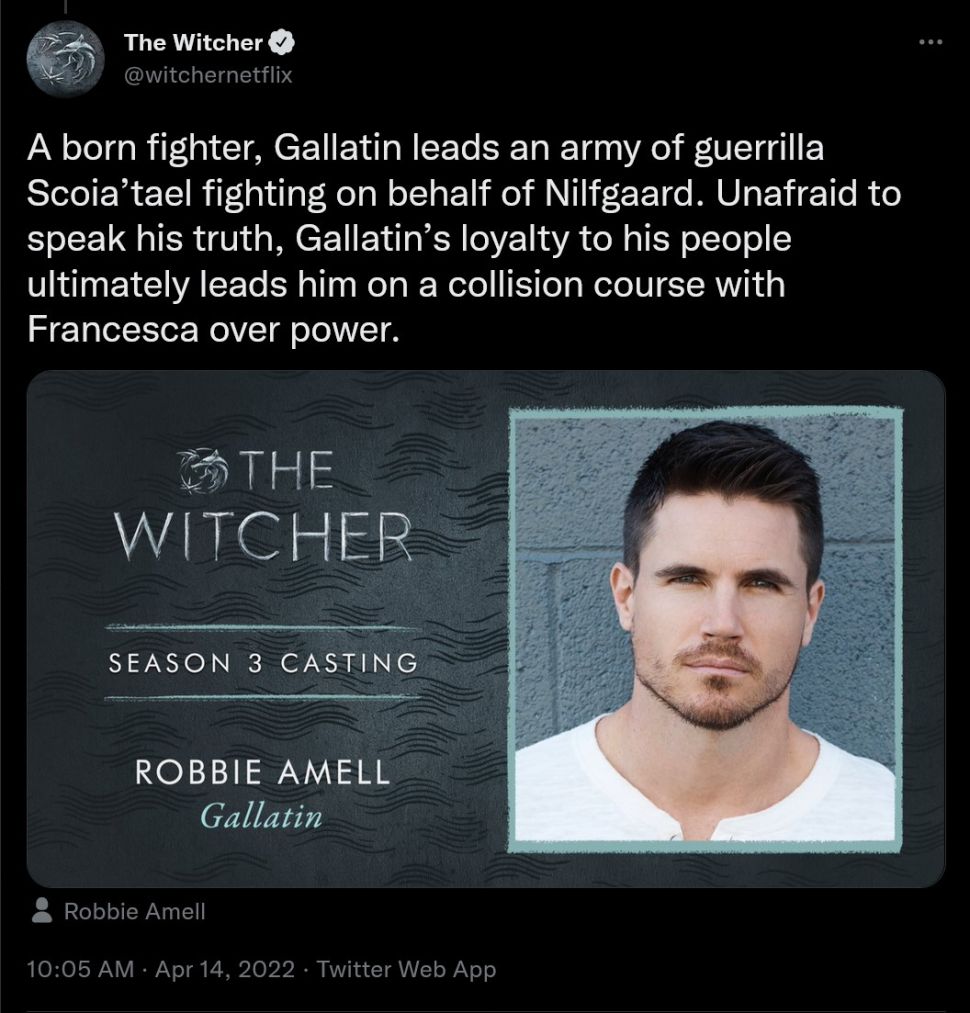This screenshot has height=1013, width=970.
Task: Click The Witcher profile avatar
Action: [x=65, y=58]
